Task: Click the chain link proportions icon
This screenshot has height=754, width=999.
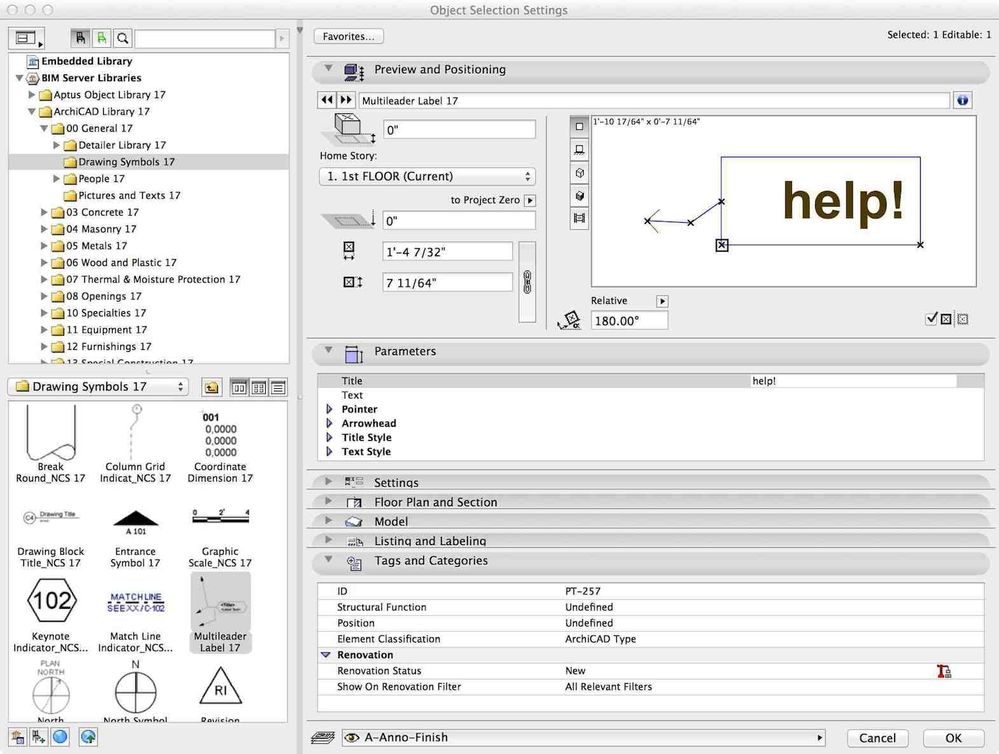Action: [527, 282]
